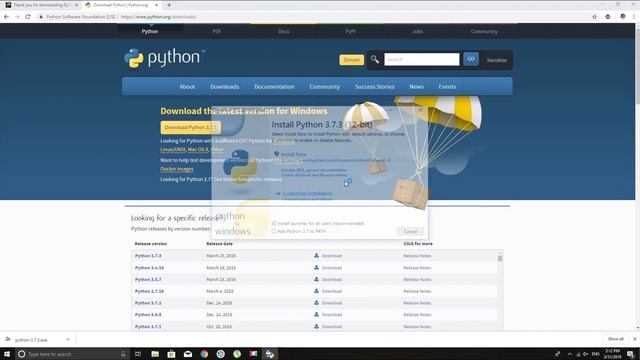The image size is (640, 360).
Task: Click the Python installer taskbar icon
Action: [269, 354]
